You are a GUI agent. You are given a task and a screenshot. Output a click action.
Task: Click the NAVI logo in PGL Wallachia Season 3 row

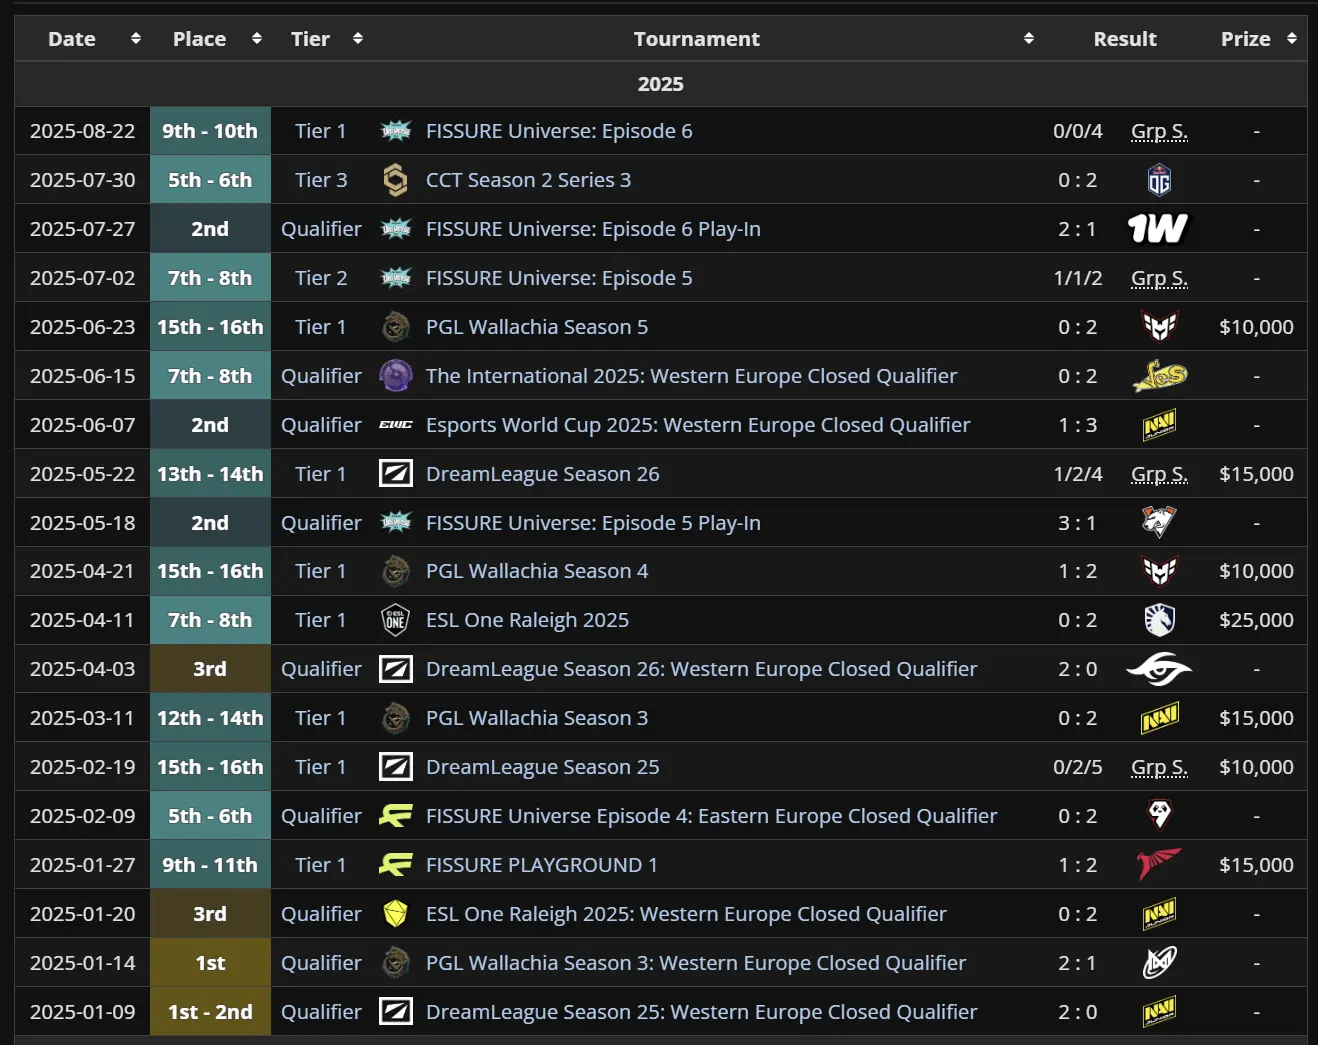click(1159, 718)
